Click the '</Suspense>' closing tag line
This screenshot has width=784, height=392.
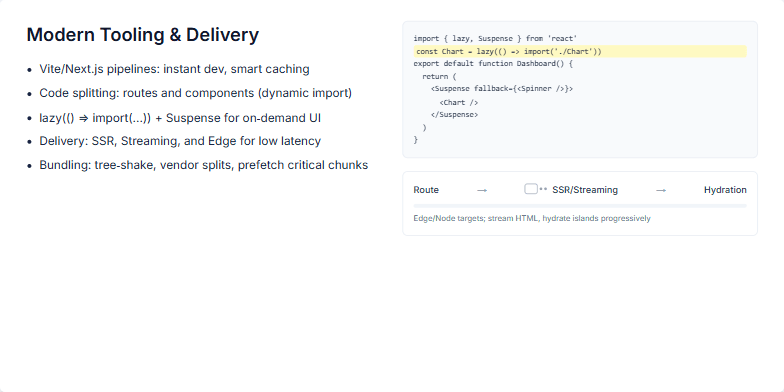[454, 114]
